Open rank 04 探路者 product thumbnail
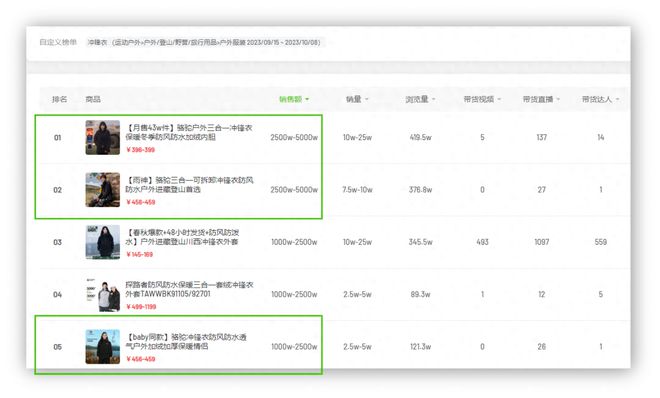Viewport: 660px width, 398px height. pyautogui.click(x=103, y=295)
